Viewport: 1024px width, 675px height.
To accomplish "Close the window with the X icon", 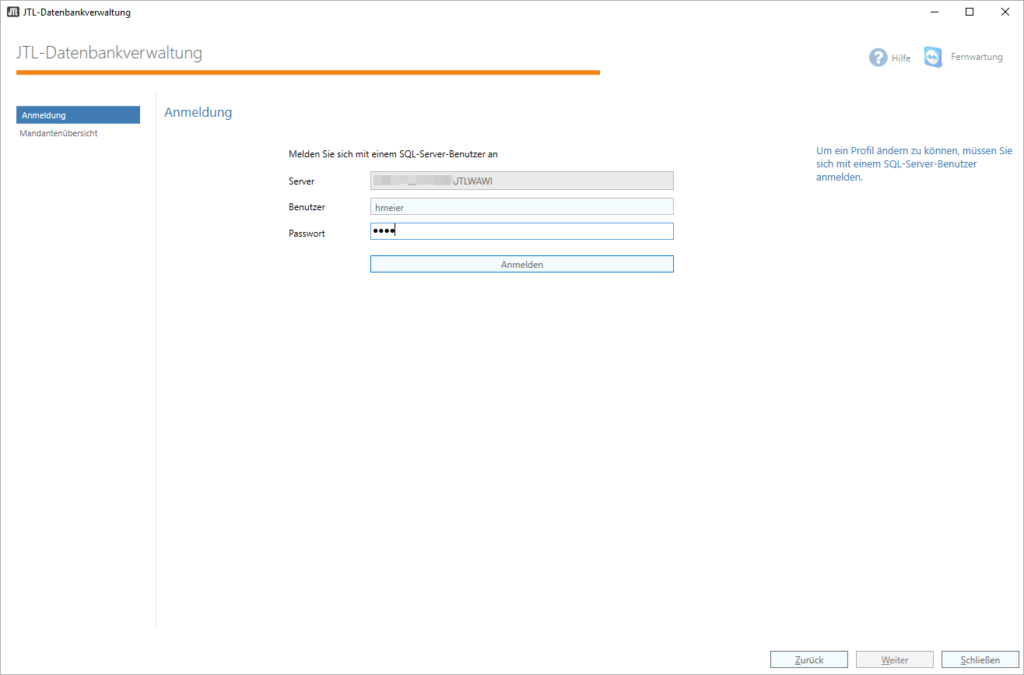I will [x=1004, y=12].
